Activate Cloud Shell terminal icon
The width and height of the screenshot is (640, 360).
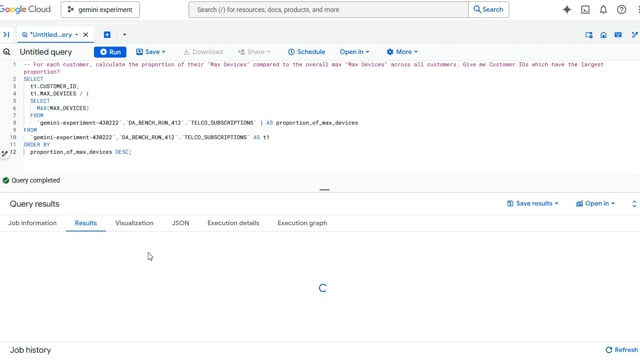[585, 10]
